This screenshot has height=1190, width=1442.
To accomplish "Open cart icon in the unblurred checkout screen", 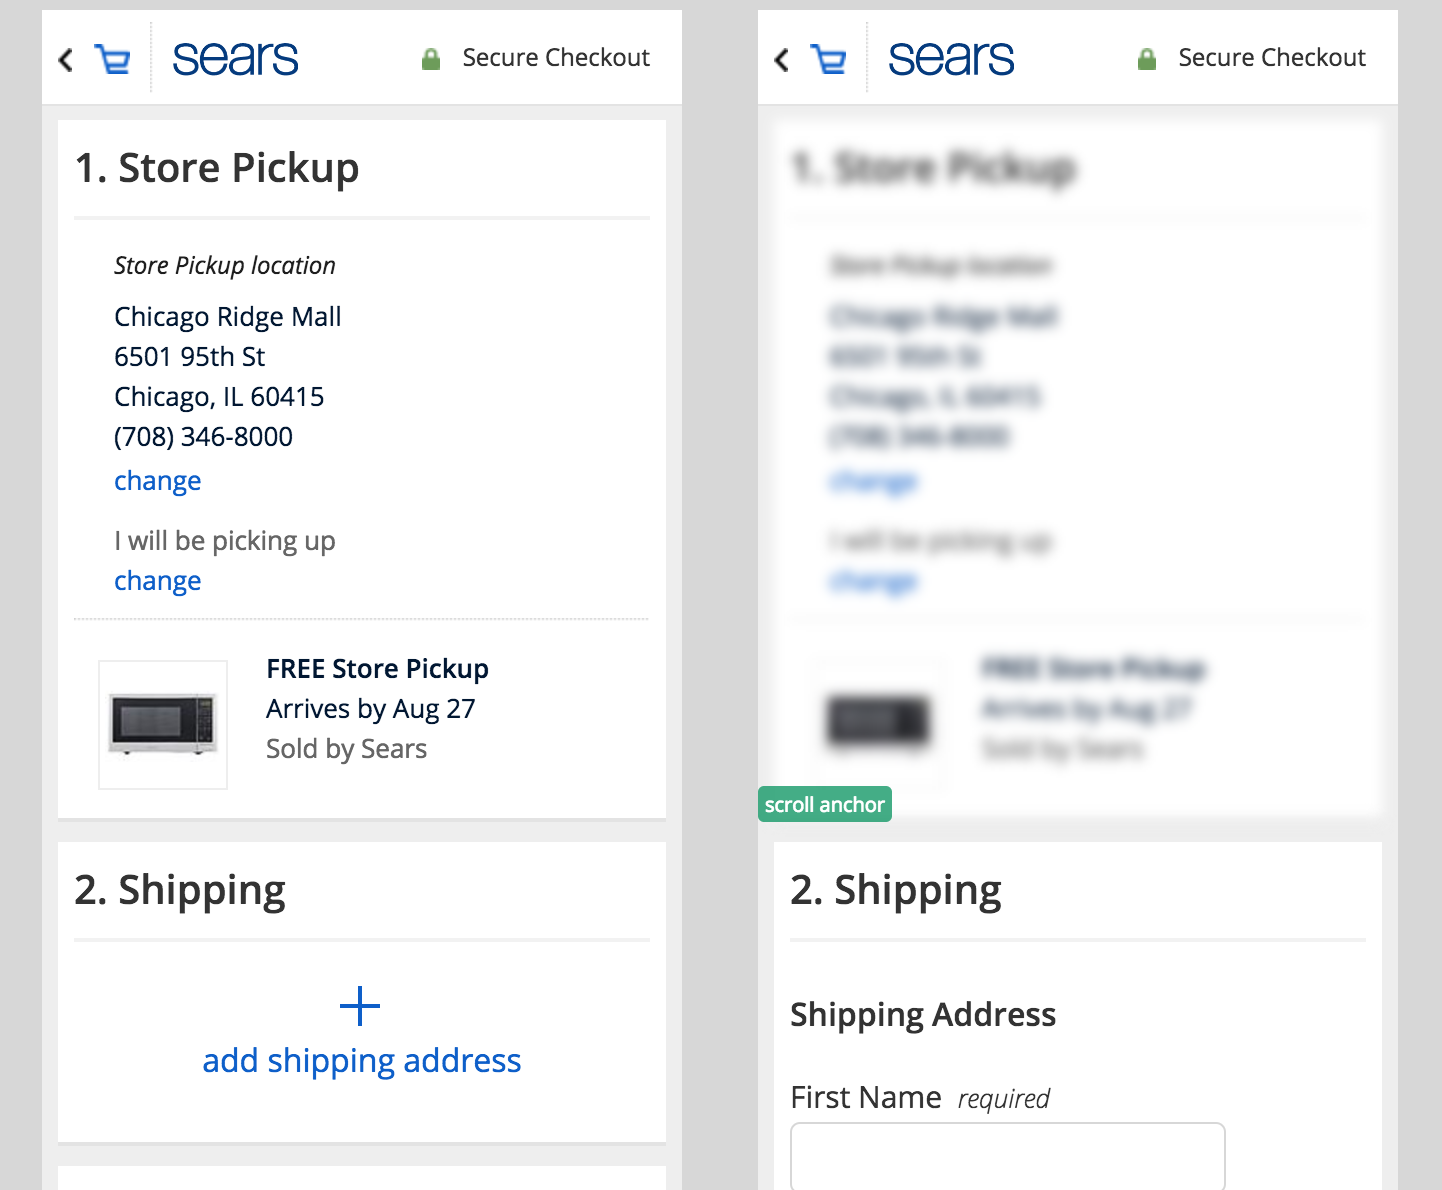I will tap(112, 60).
